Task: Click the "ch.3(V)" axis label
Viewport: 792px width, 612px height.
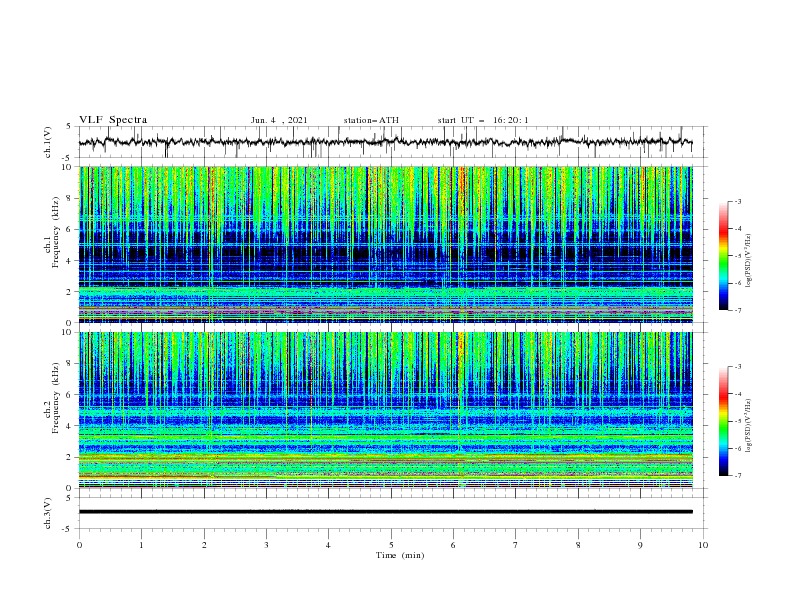Action: point(48,513)
